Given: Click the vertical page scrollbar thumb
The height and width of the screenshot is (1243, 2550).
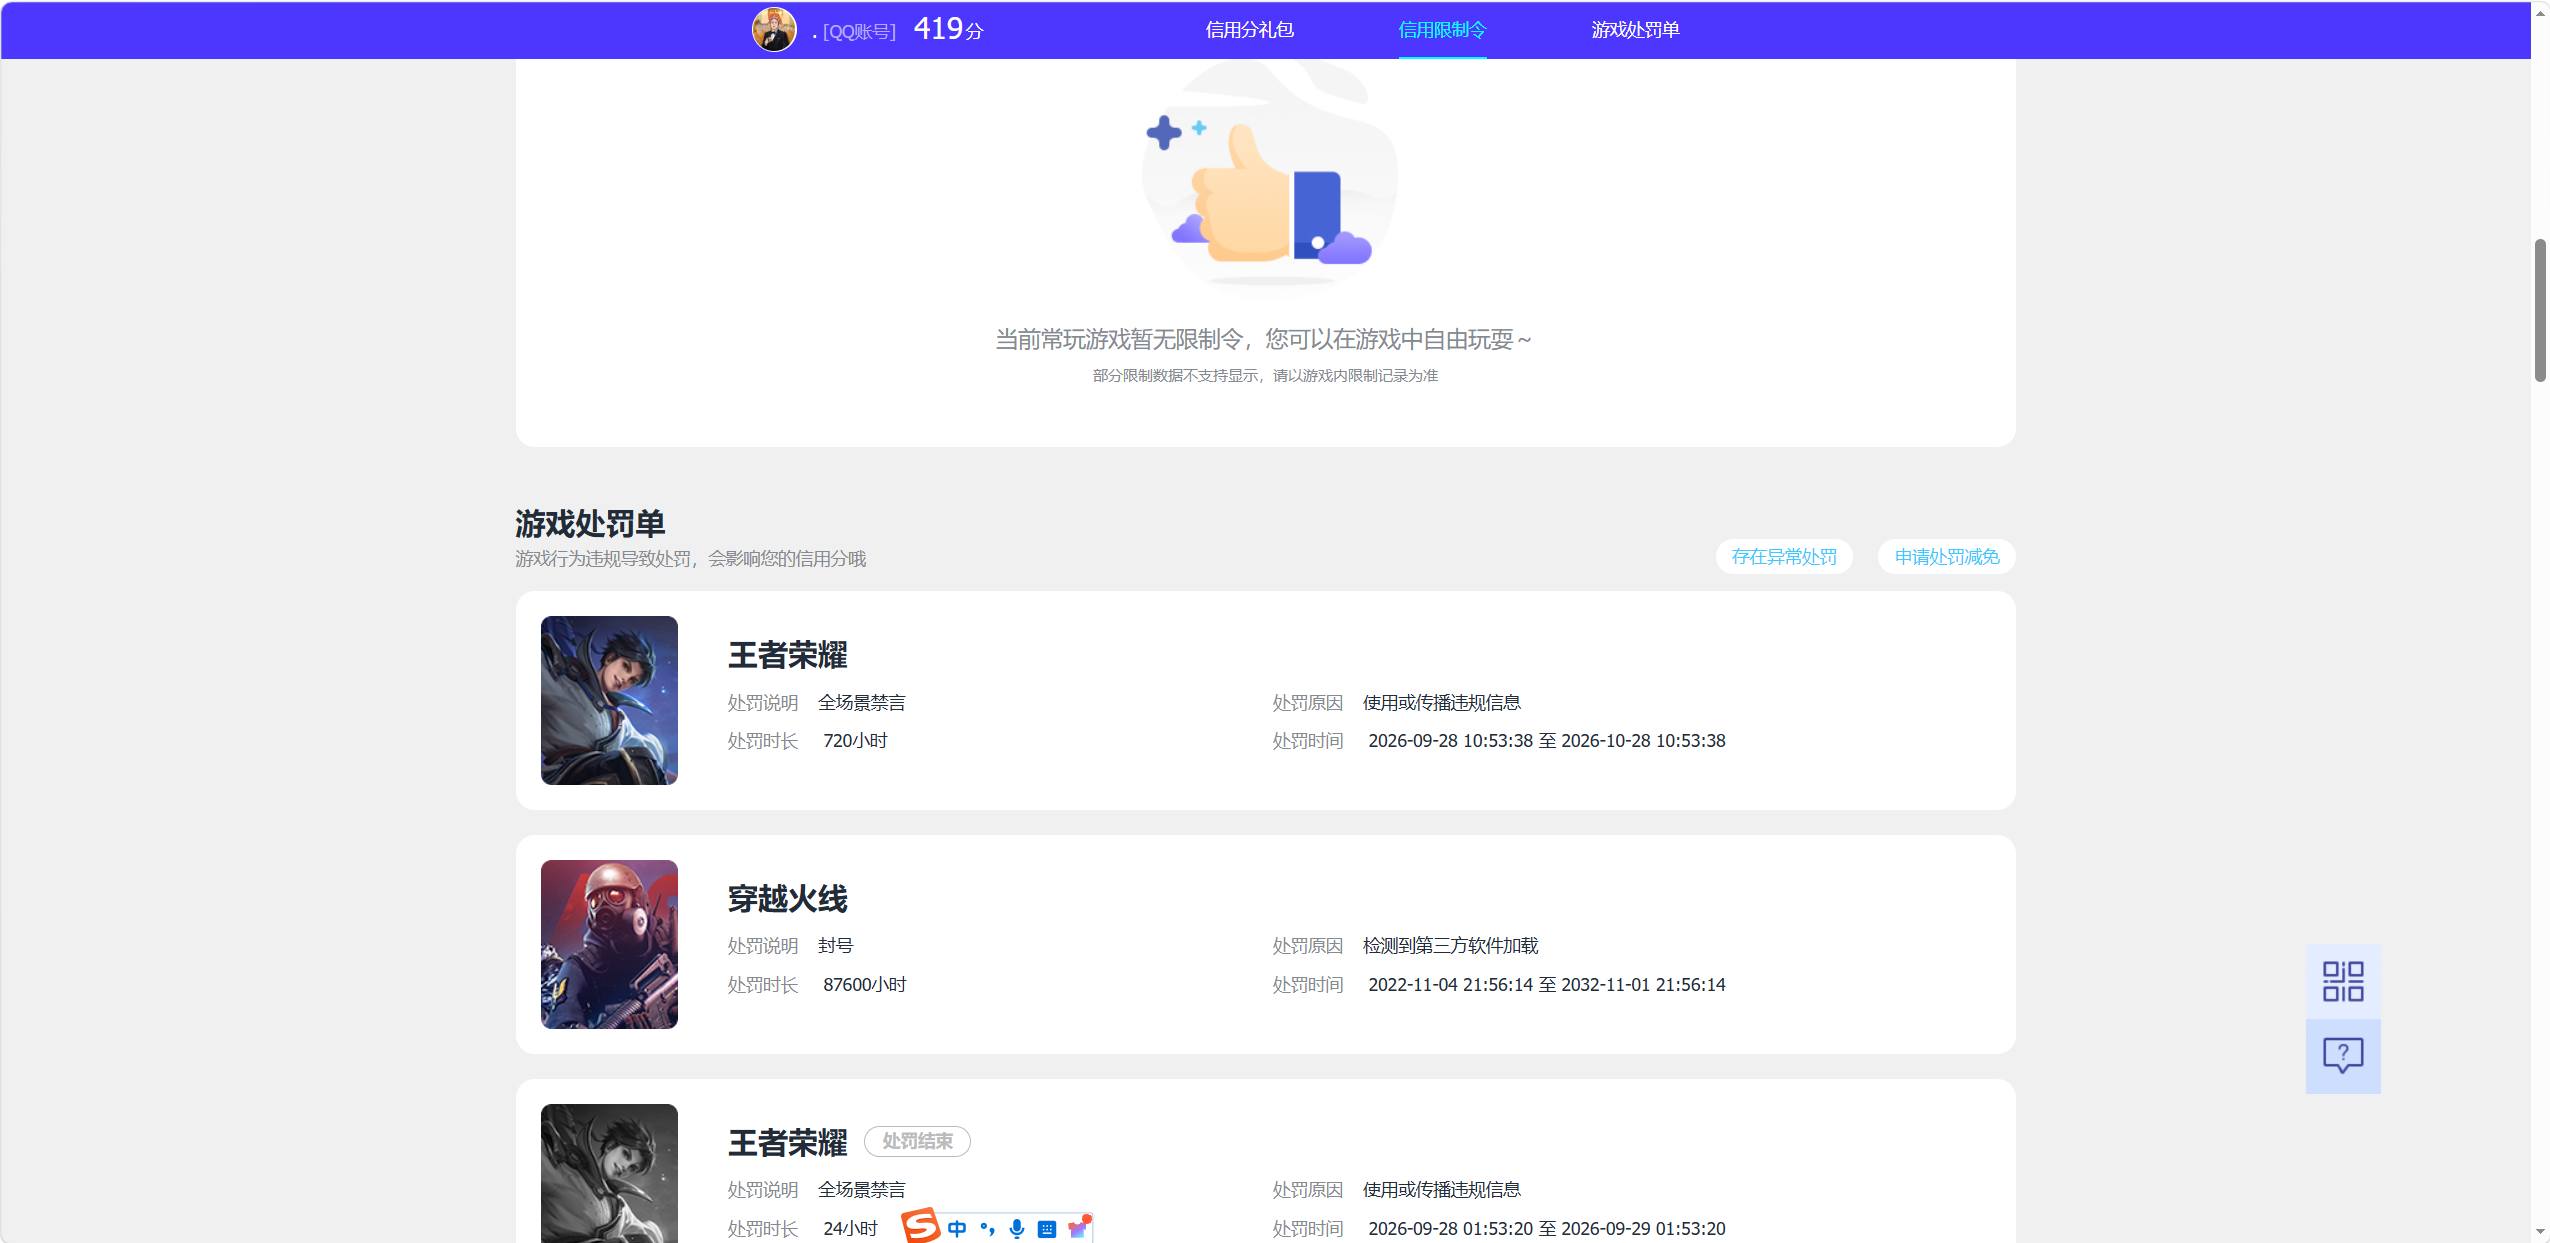Looking at the screenshot, I should [x=2540, y=310].
